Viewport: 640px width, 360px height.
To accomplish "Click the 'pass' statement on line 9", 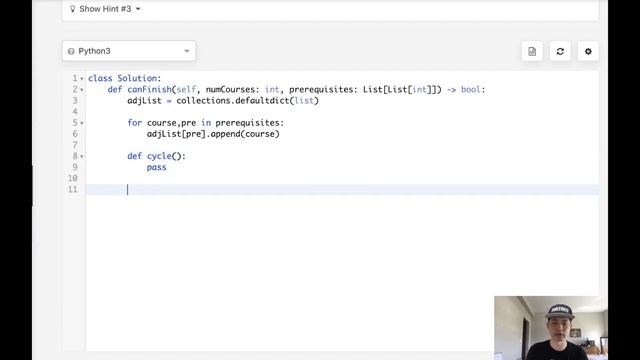I will (x=157, y=167).
